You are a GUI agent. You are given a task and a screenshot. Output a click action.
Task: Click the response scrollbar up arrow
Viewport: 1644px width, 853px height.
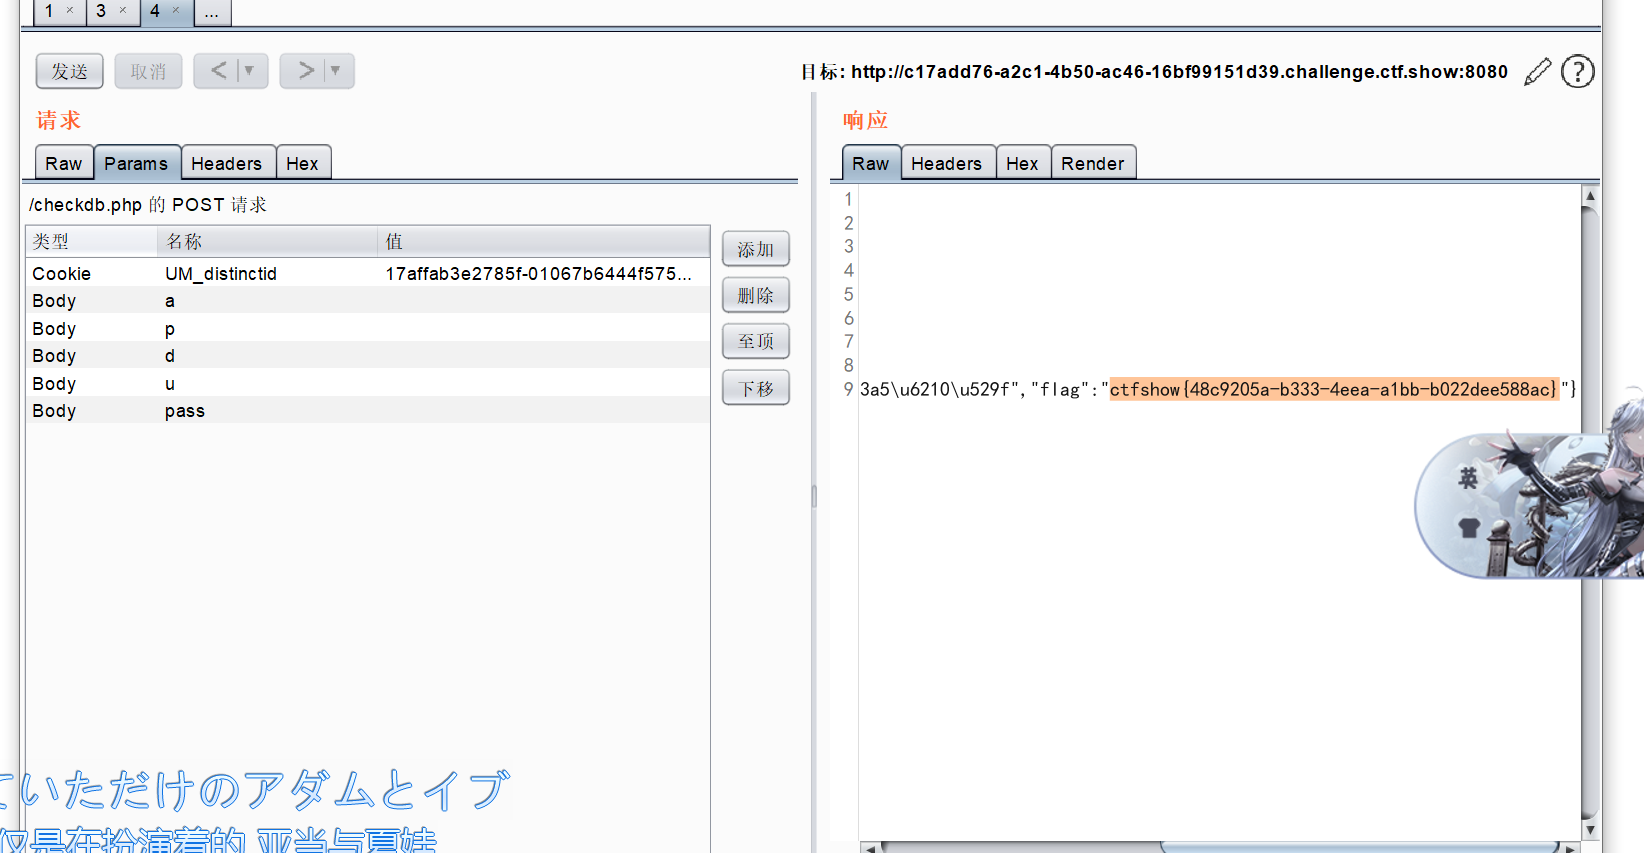[x=1590, y=196]
